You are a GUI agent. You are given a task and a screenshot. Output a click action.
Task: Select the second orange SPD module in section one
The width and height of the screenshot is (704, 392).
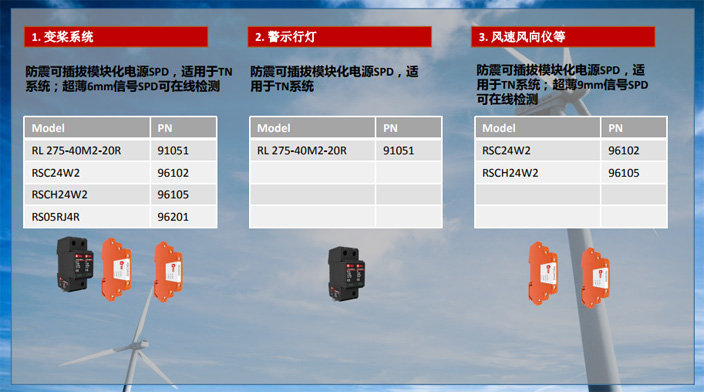(168, 272)
